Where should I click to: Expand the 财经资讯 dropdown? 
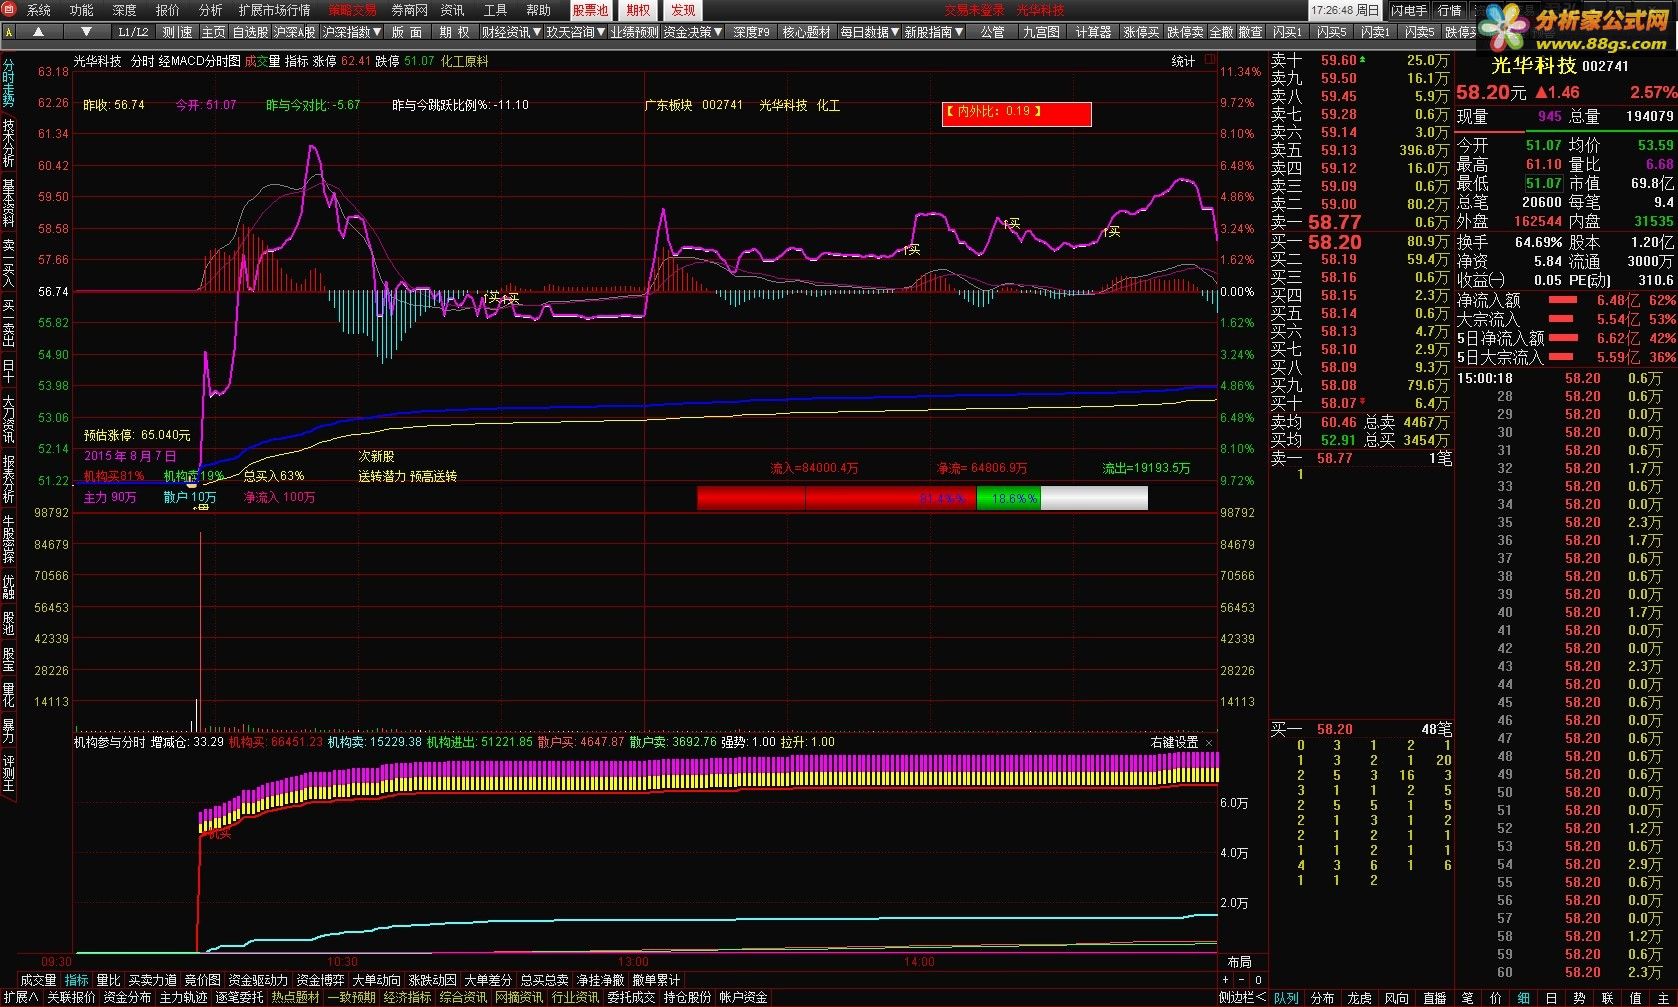(512, 32)
